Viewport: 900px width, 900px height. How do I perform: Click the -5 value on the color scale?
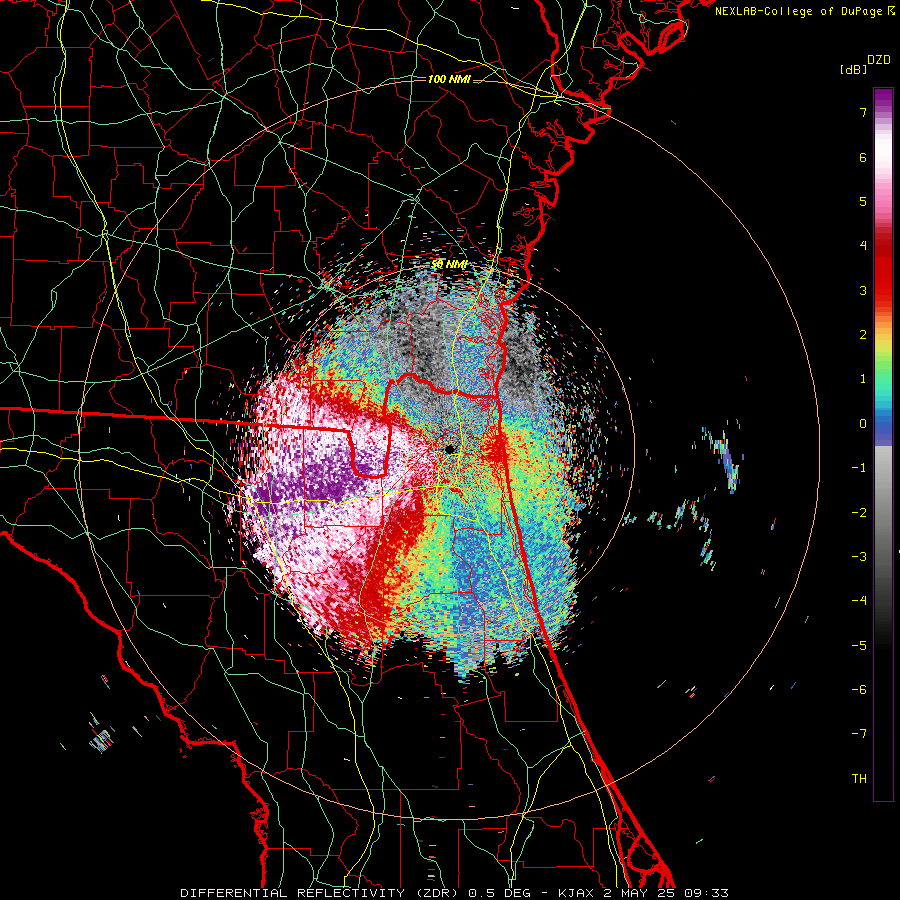pos(859,646)
